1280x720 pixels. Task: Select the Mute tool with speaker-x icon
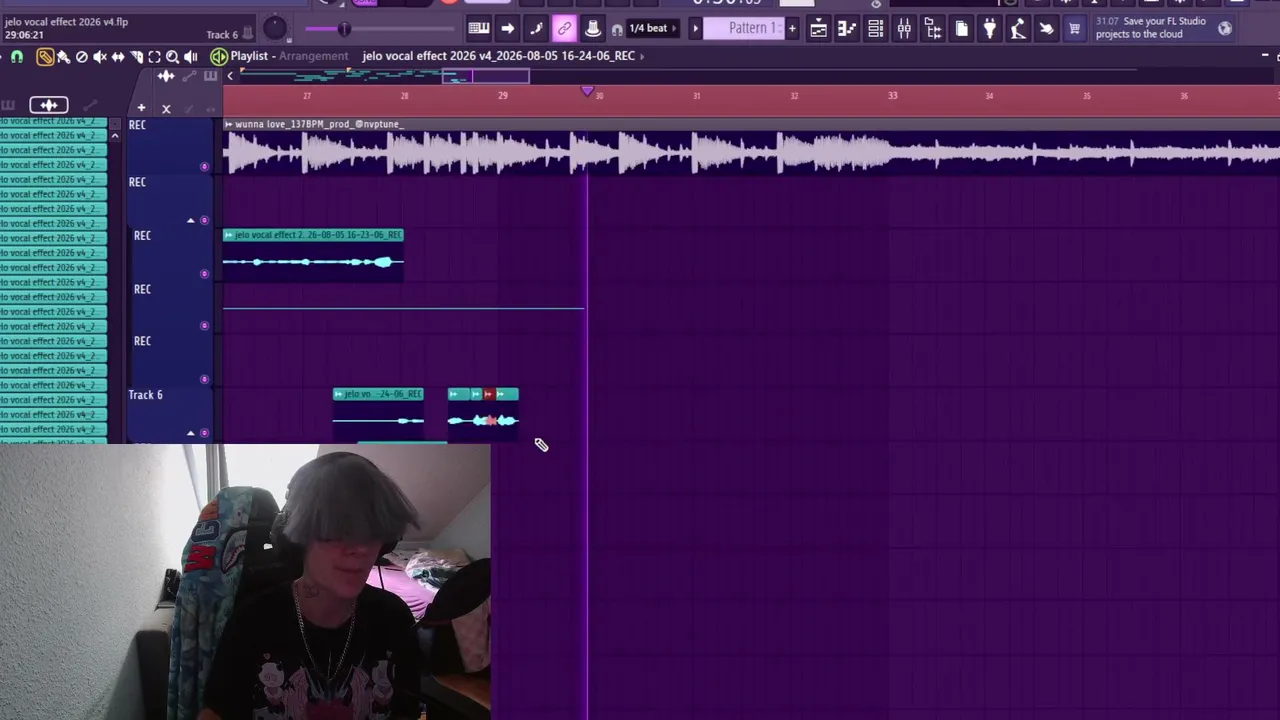[x=100, y=57]
